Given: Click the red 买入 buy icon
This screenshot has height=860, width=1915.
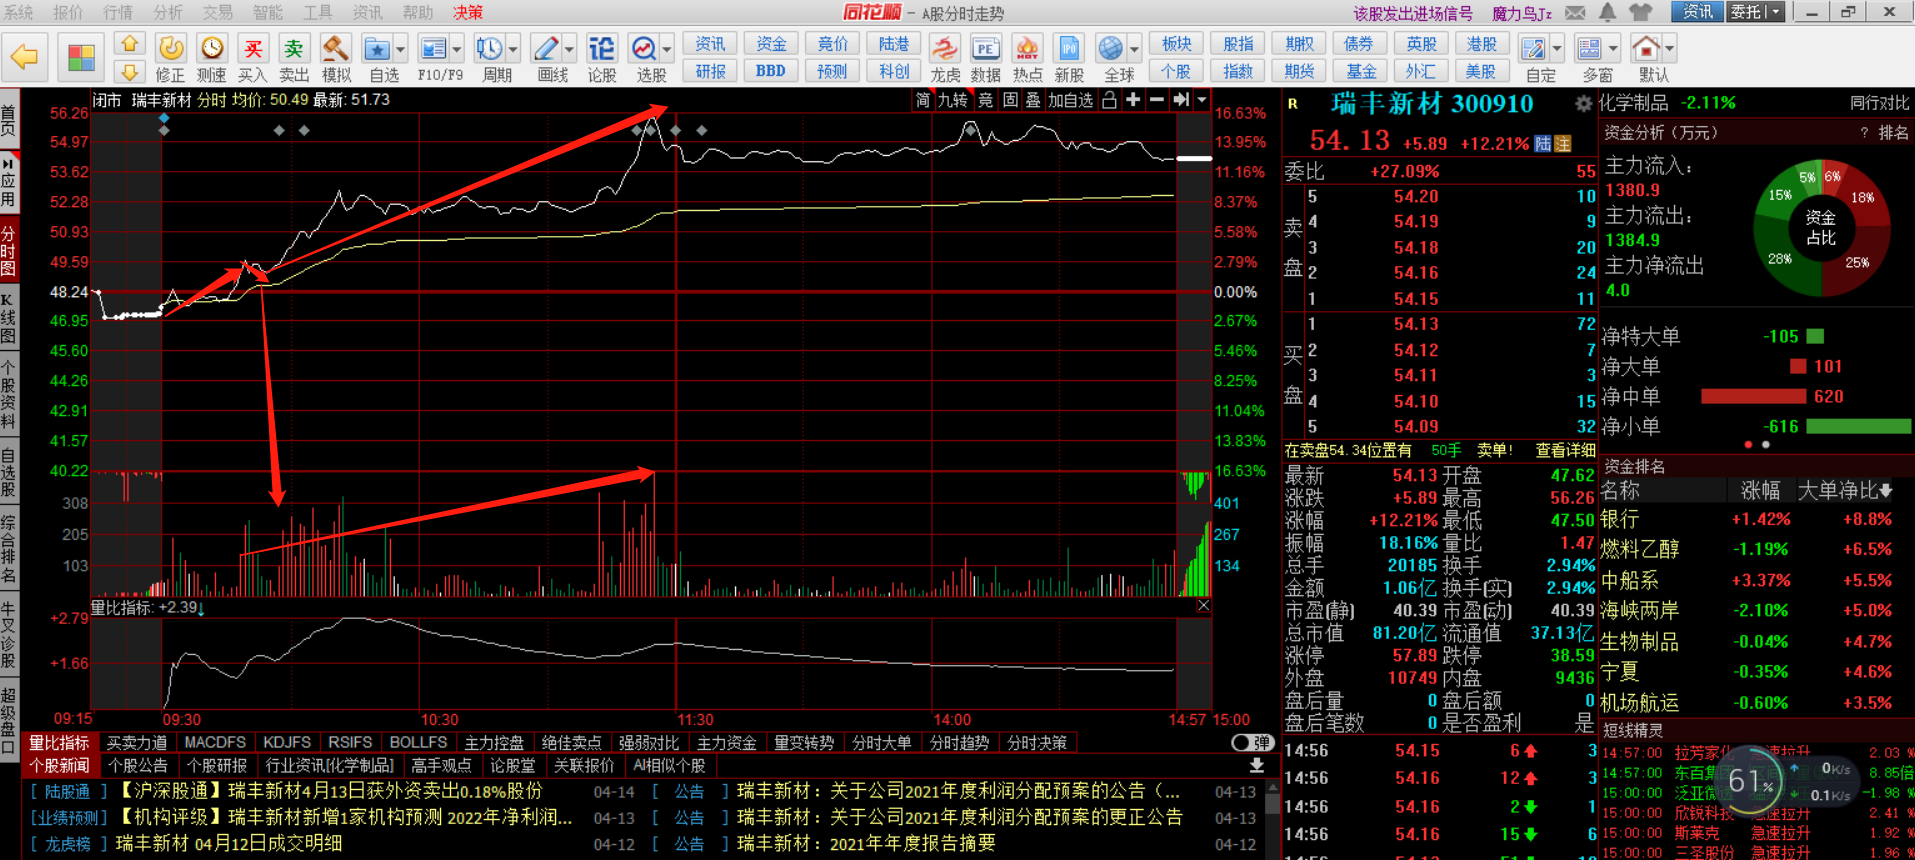Looking at the screenshot, I should (253, 48).
